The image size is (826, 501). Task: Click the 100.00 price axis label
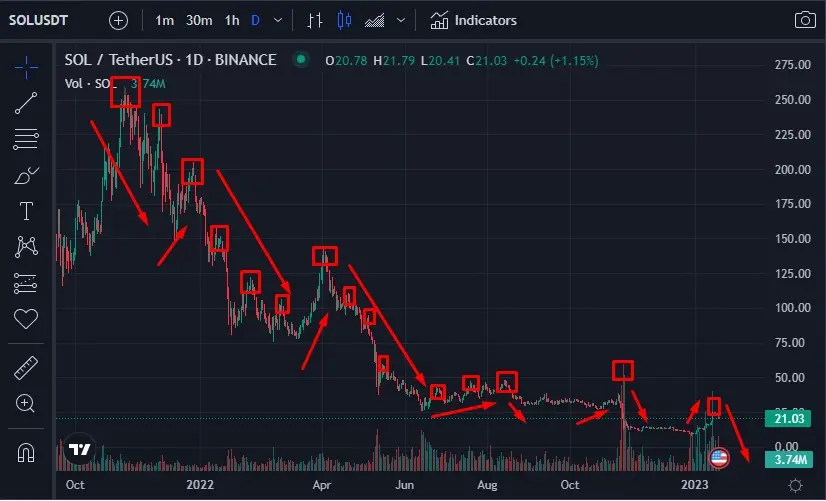(792, 308)
